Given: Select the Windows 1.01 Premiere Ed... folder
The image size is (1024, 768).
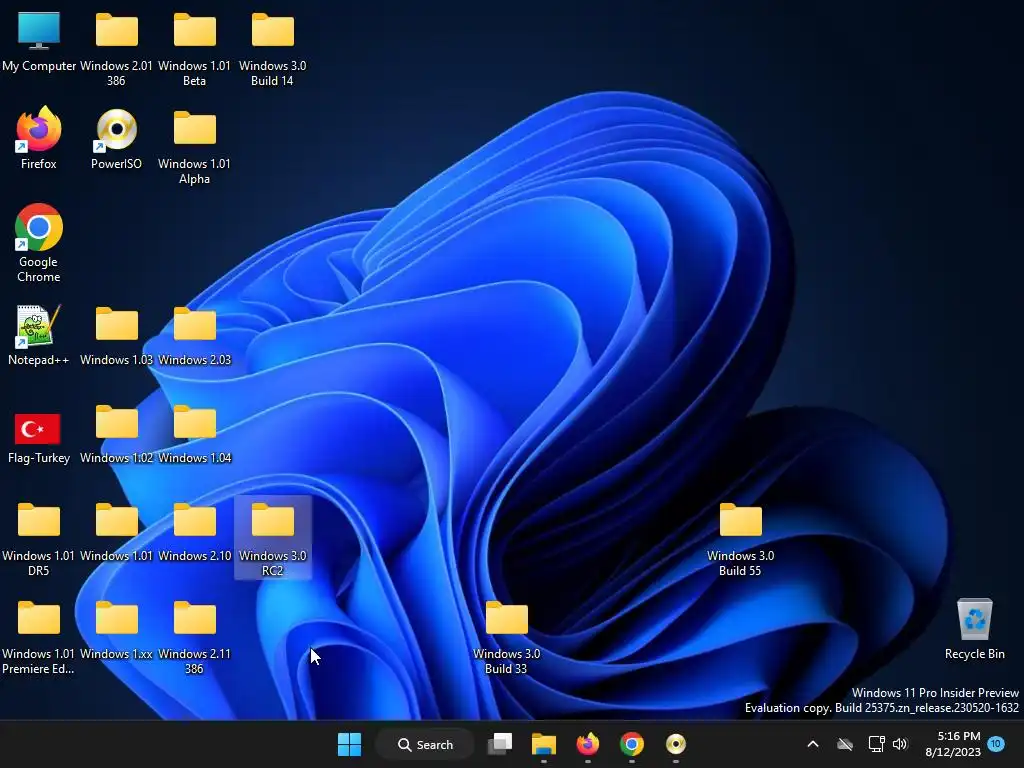Looking at the screenshot, I should coord(39,637).
